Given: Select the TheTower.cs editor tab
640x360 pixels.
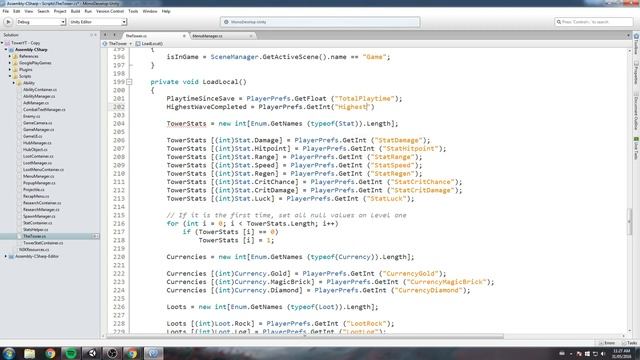Looking at the screenshot, I should click(136, 36).
